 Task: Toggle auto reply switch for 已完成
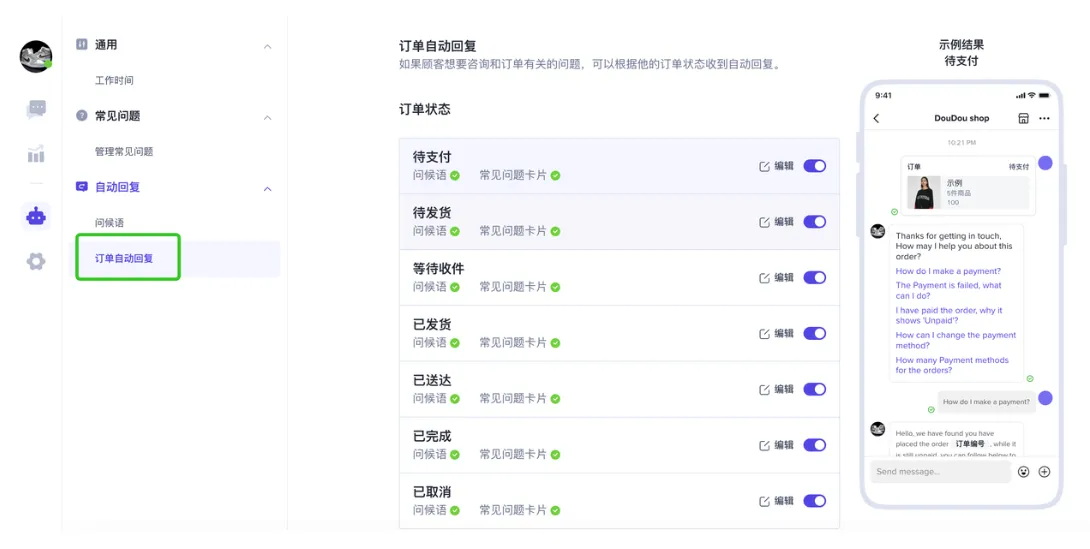815,445
